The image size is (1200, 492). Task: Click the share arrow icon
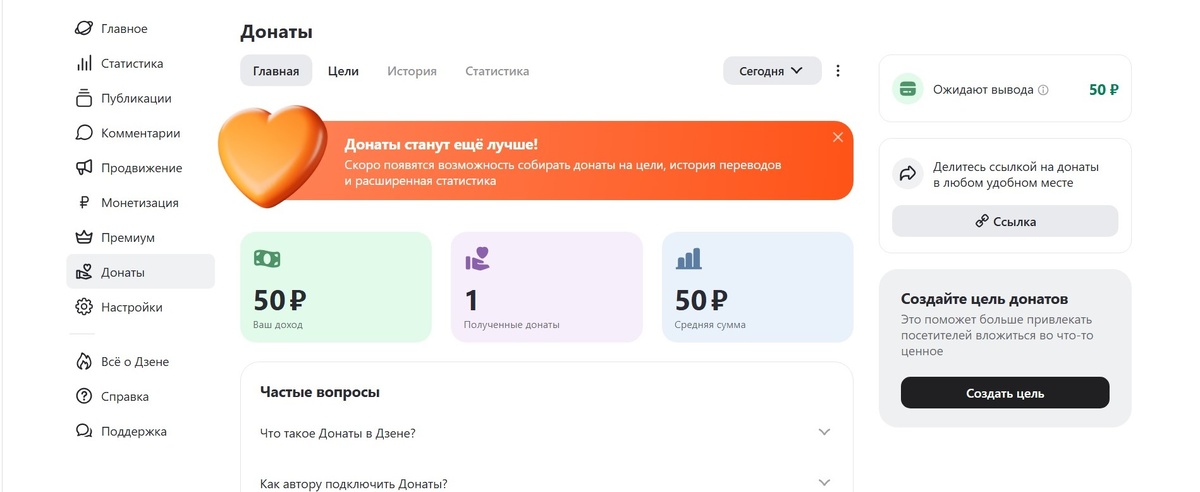908,174
